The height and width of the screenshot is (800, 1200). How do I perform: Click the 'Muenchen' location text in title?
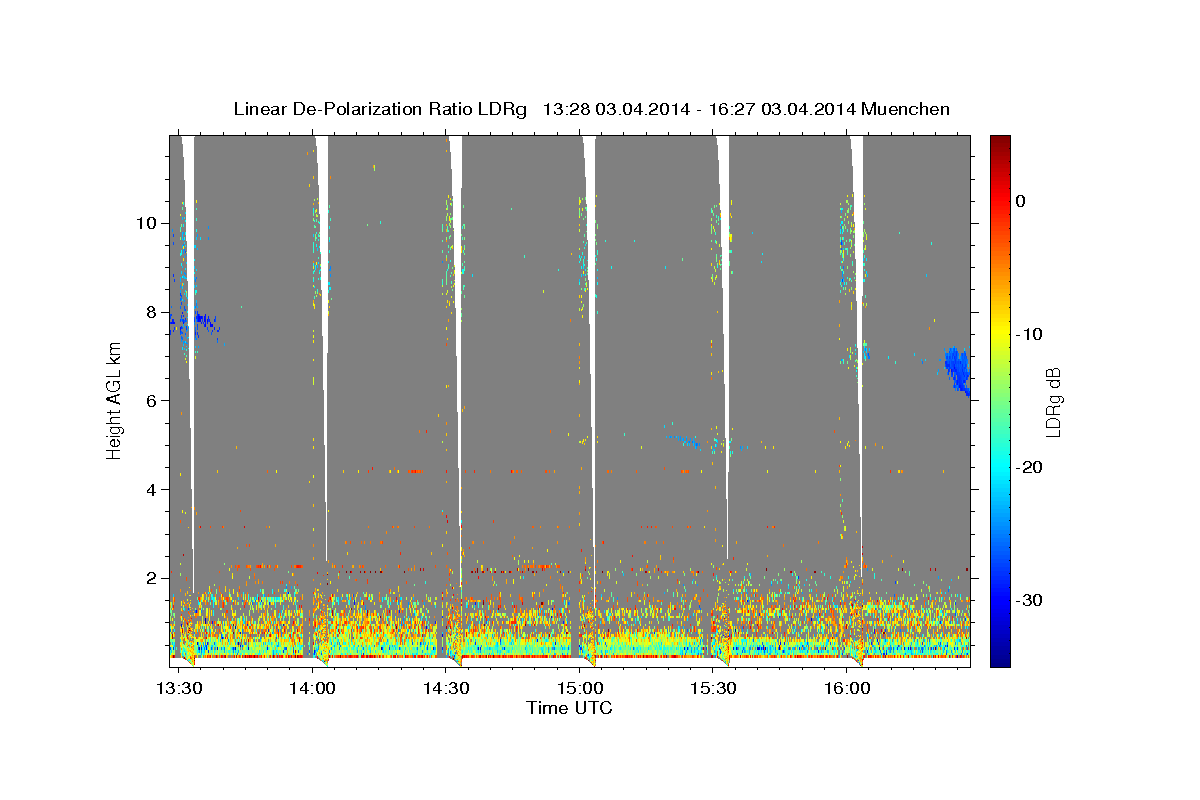point(907,109)
